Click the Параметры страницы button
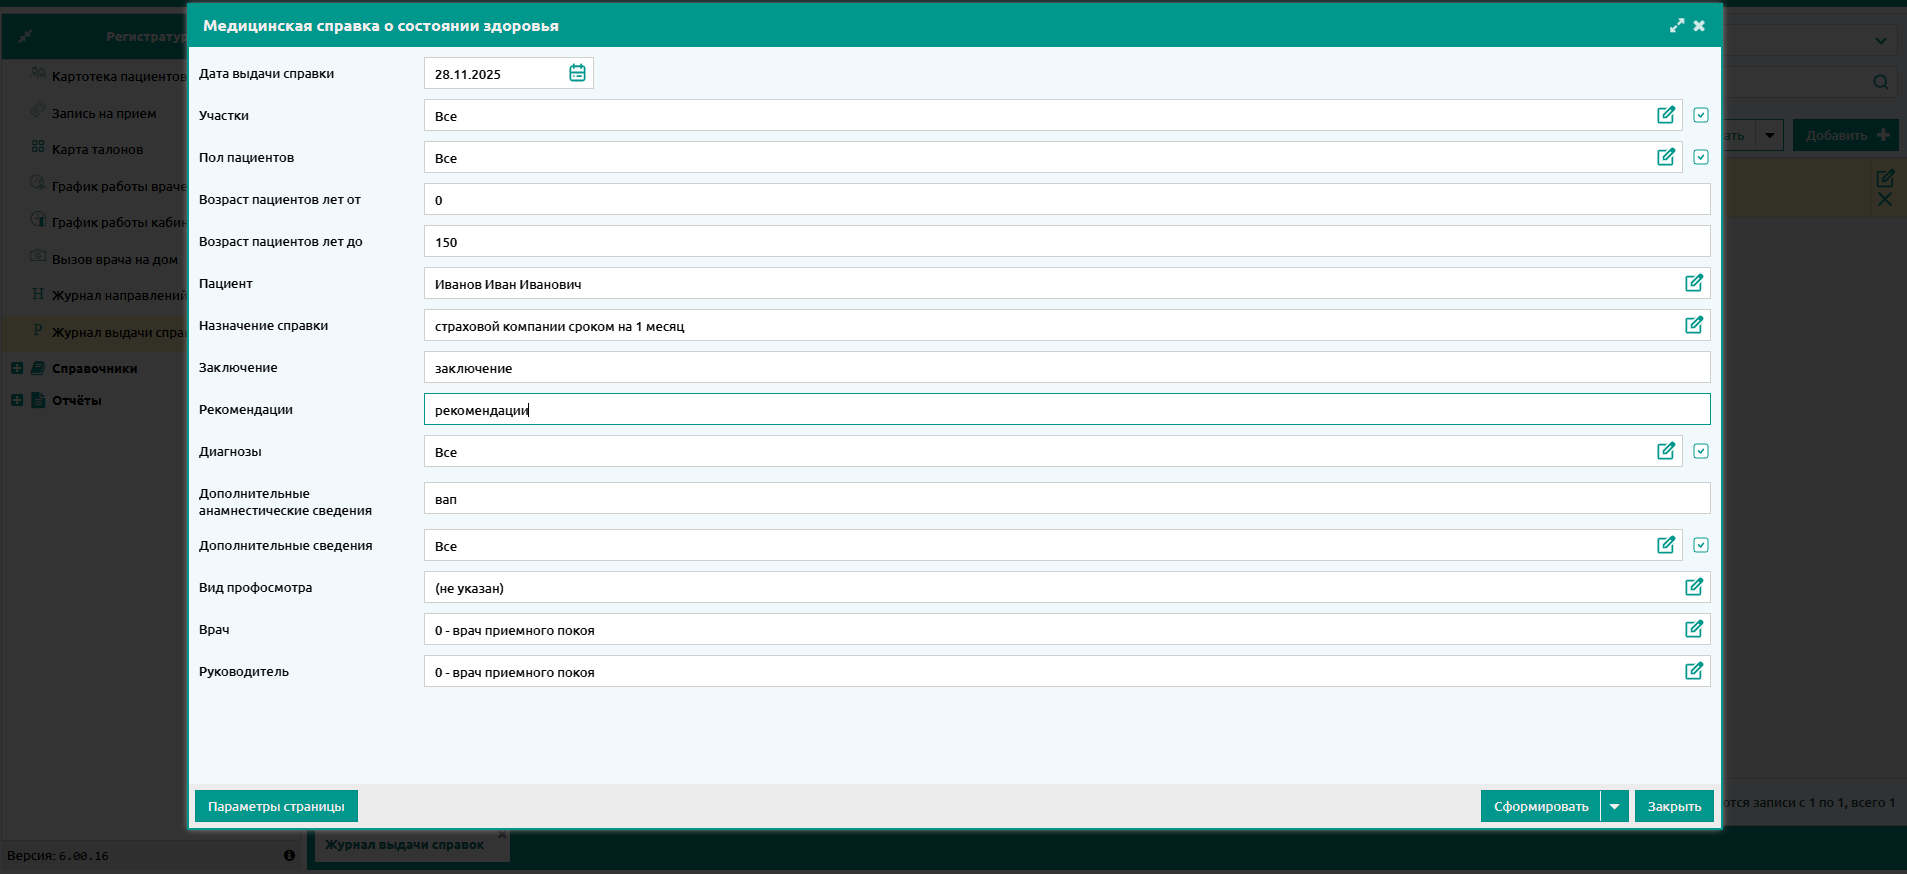Viewport: 1907px width, 874px height. [x=276, y=806]
